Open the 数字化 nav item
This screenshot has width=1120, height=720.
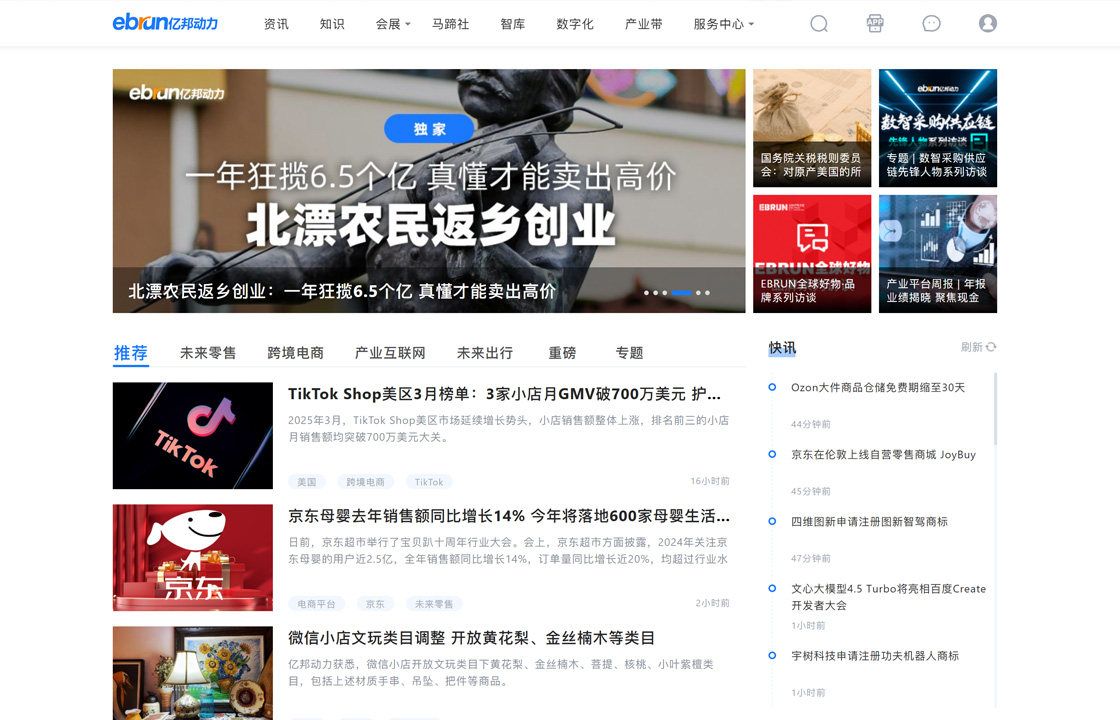(575, 24)
